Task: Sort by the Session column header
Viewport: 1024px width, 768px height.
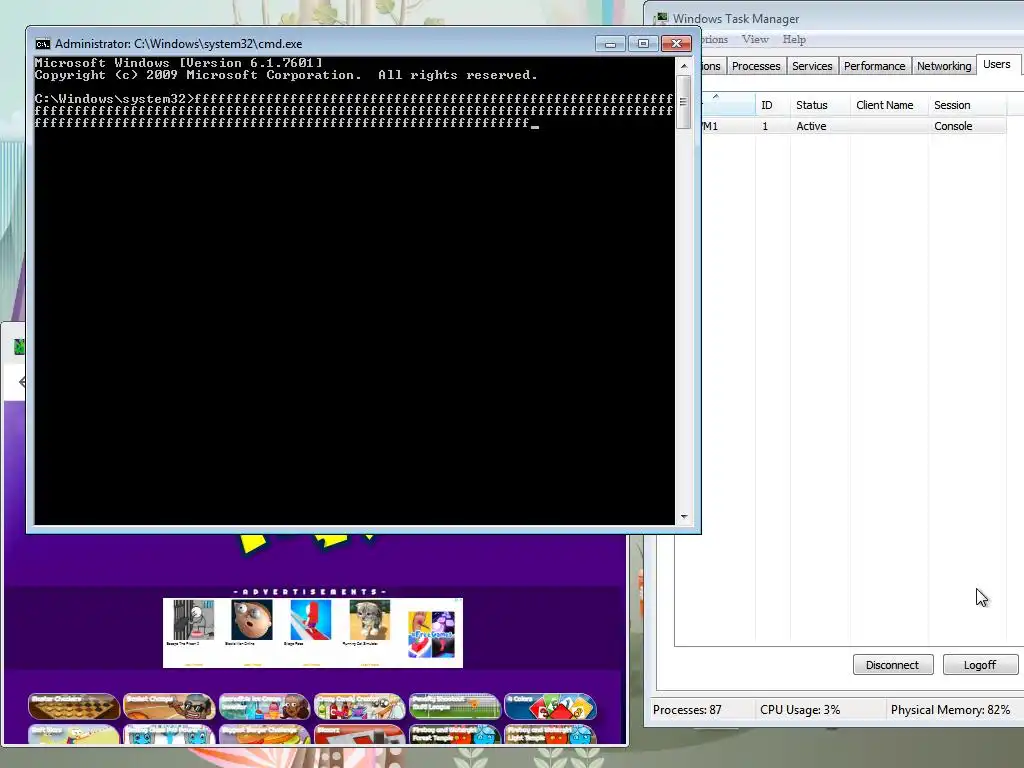Action: click(x=967, y=104)
